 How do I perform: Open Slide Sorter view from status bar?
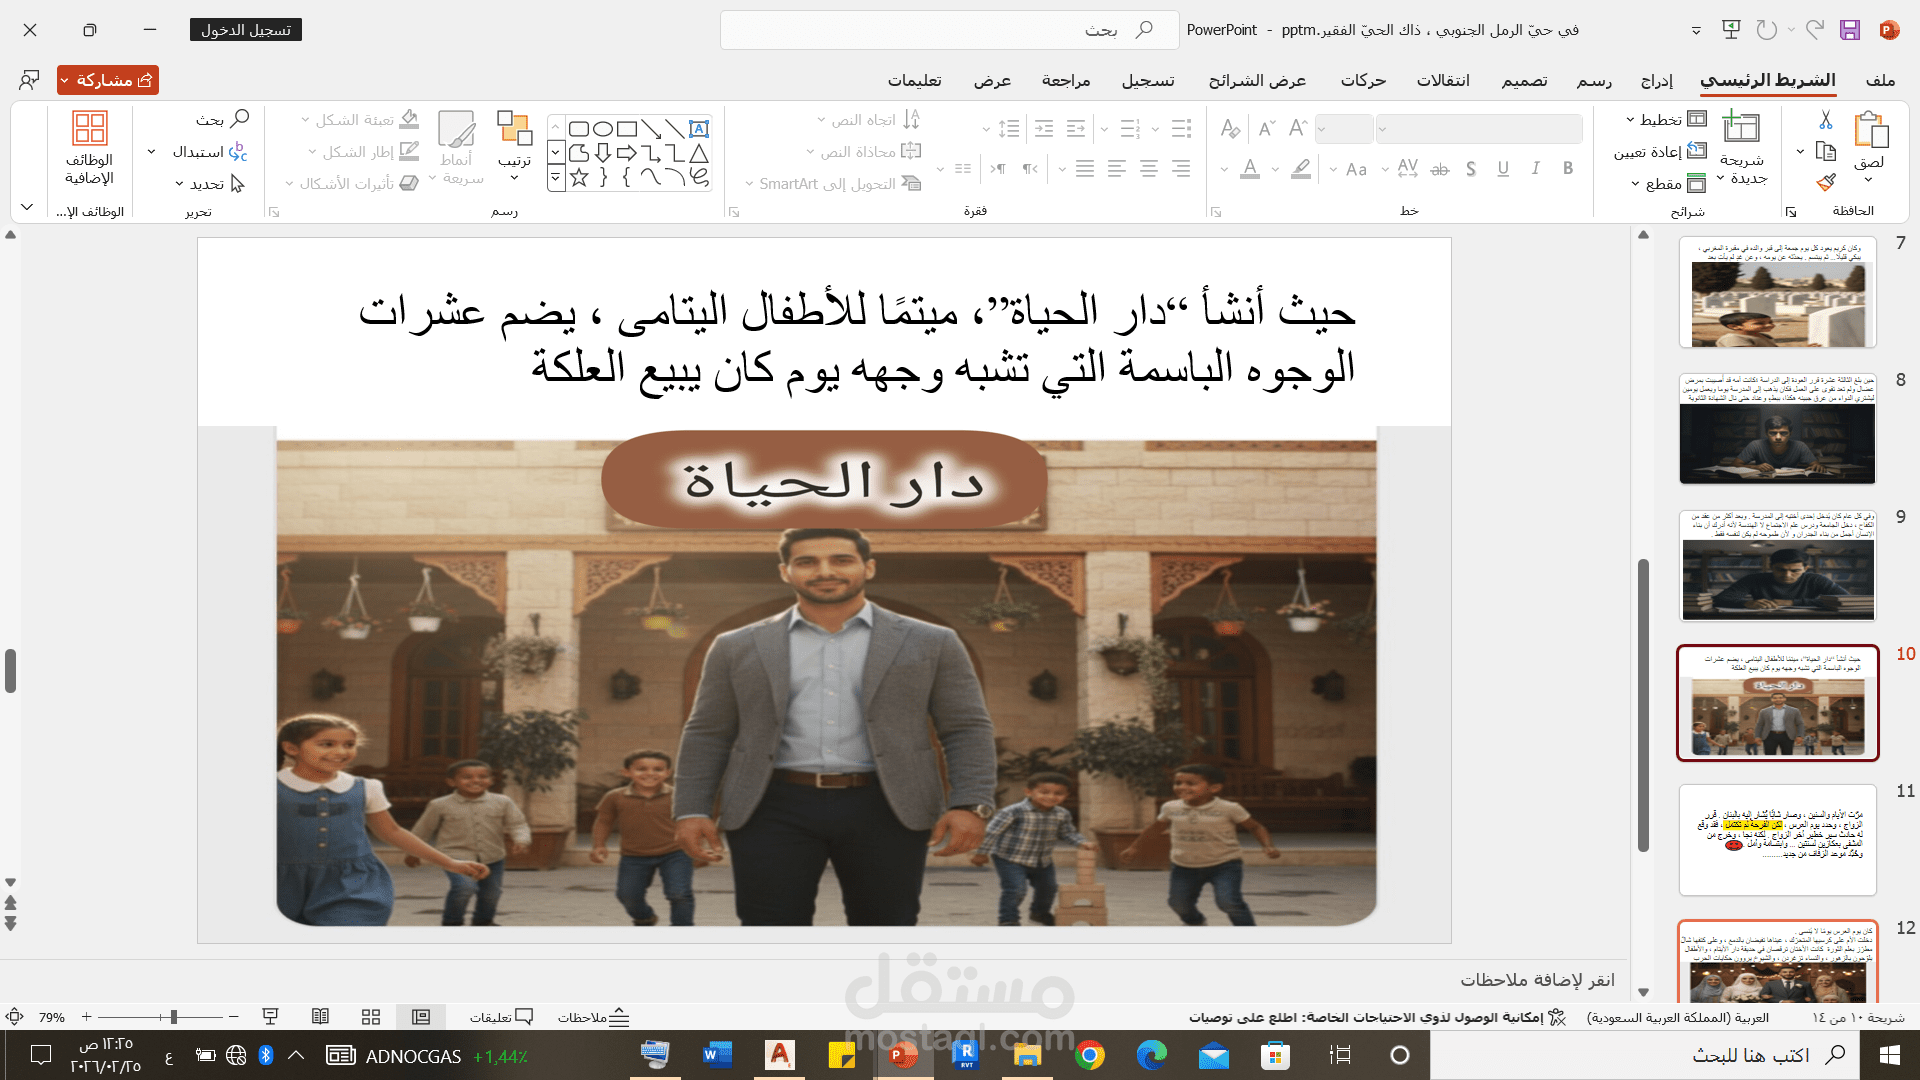point(371,1017)
